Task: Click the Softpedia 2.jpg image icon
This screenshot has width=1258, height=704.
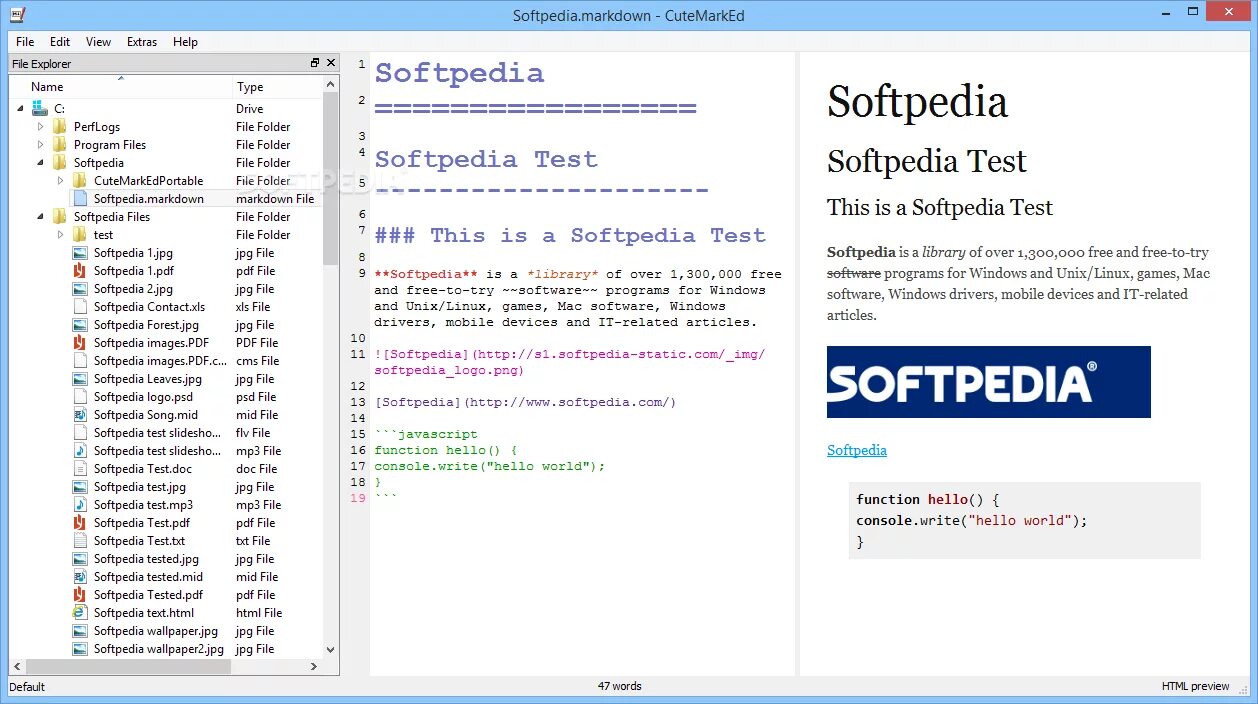Action: 80,289
